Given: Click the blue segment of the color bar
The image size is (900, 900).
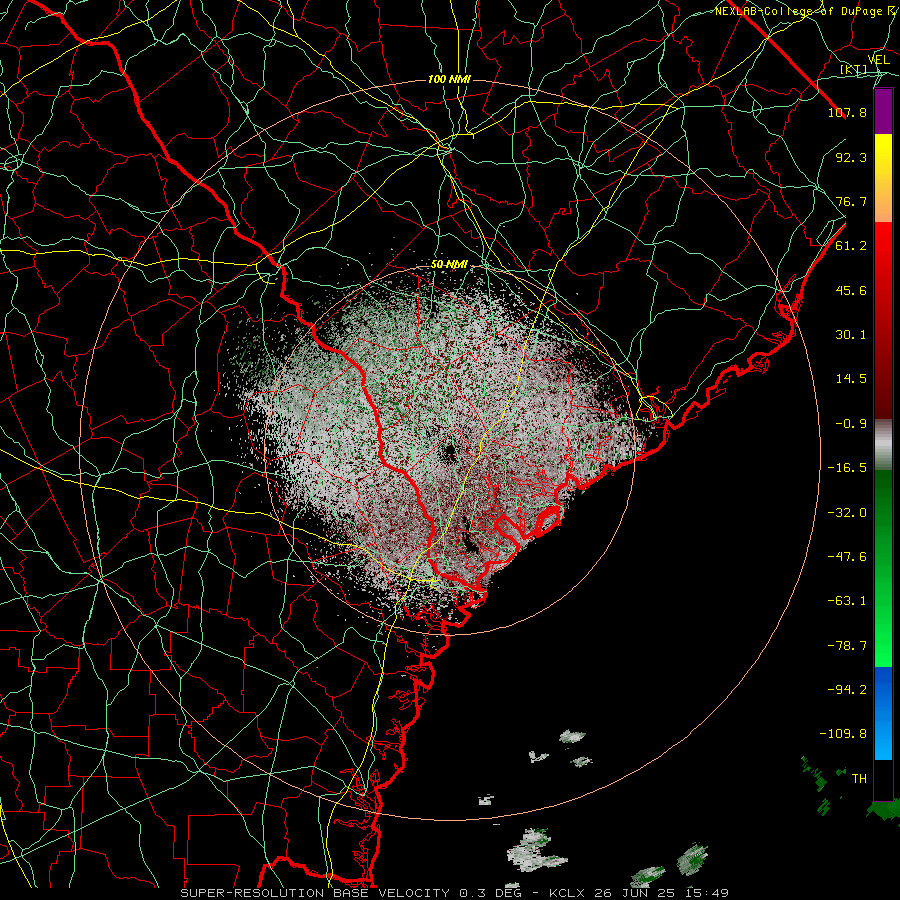Looking at the screenshot, I should pyautogui.click(x=883, y=713).
